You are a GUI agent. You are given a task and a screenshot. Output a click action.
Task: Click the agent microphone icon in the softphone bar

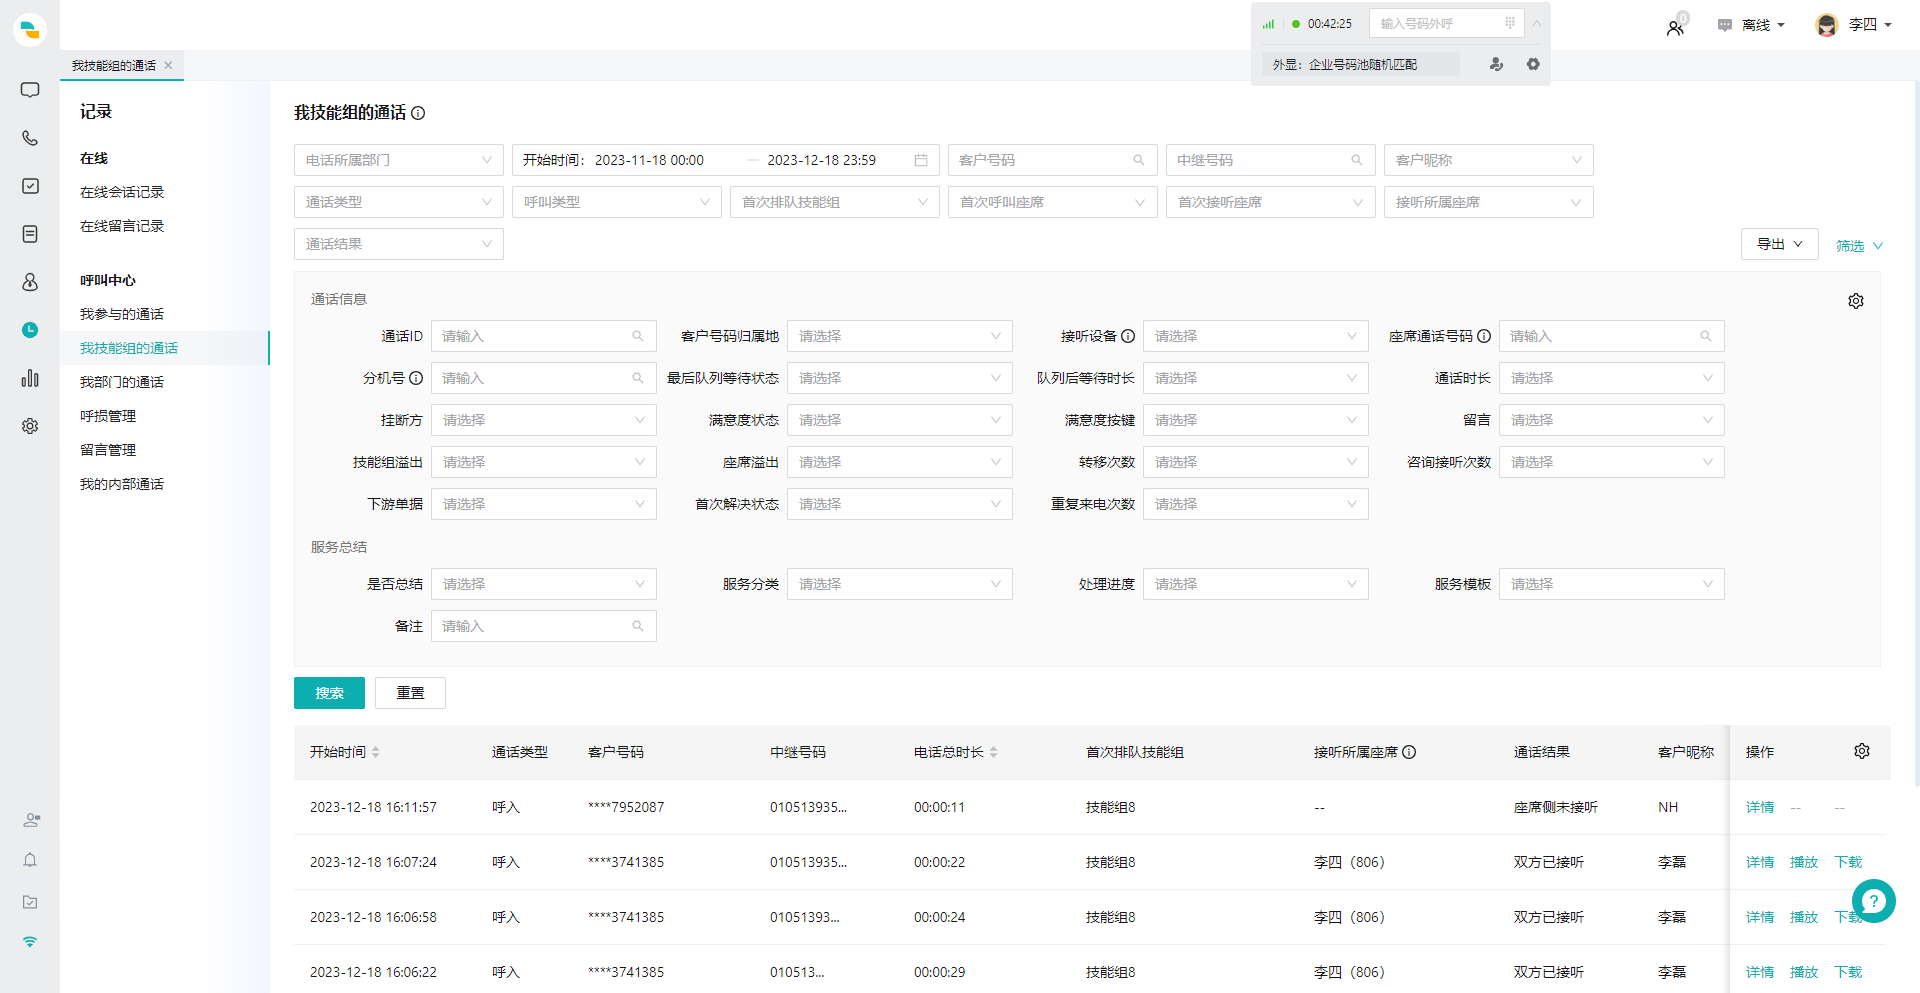tap(1496, 64)
